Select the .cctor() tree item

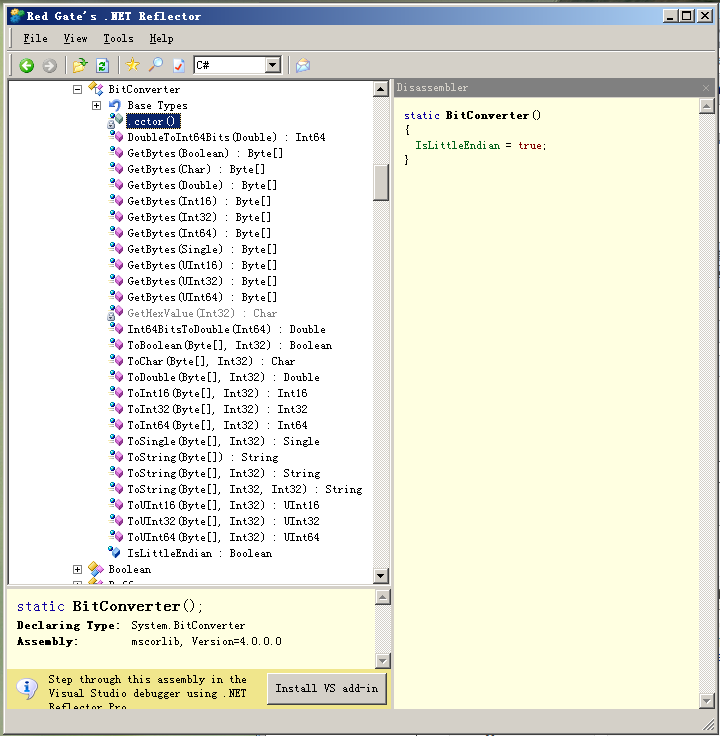point(153,121)
